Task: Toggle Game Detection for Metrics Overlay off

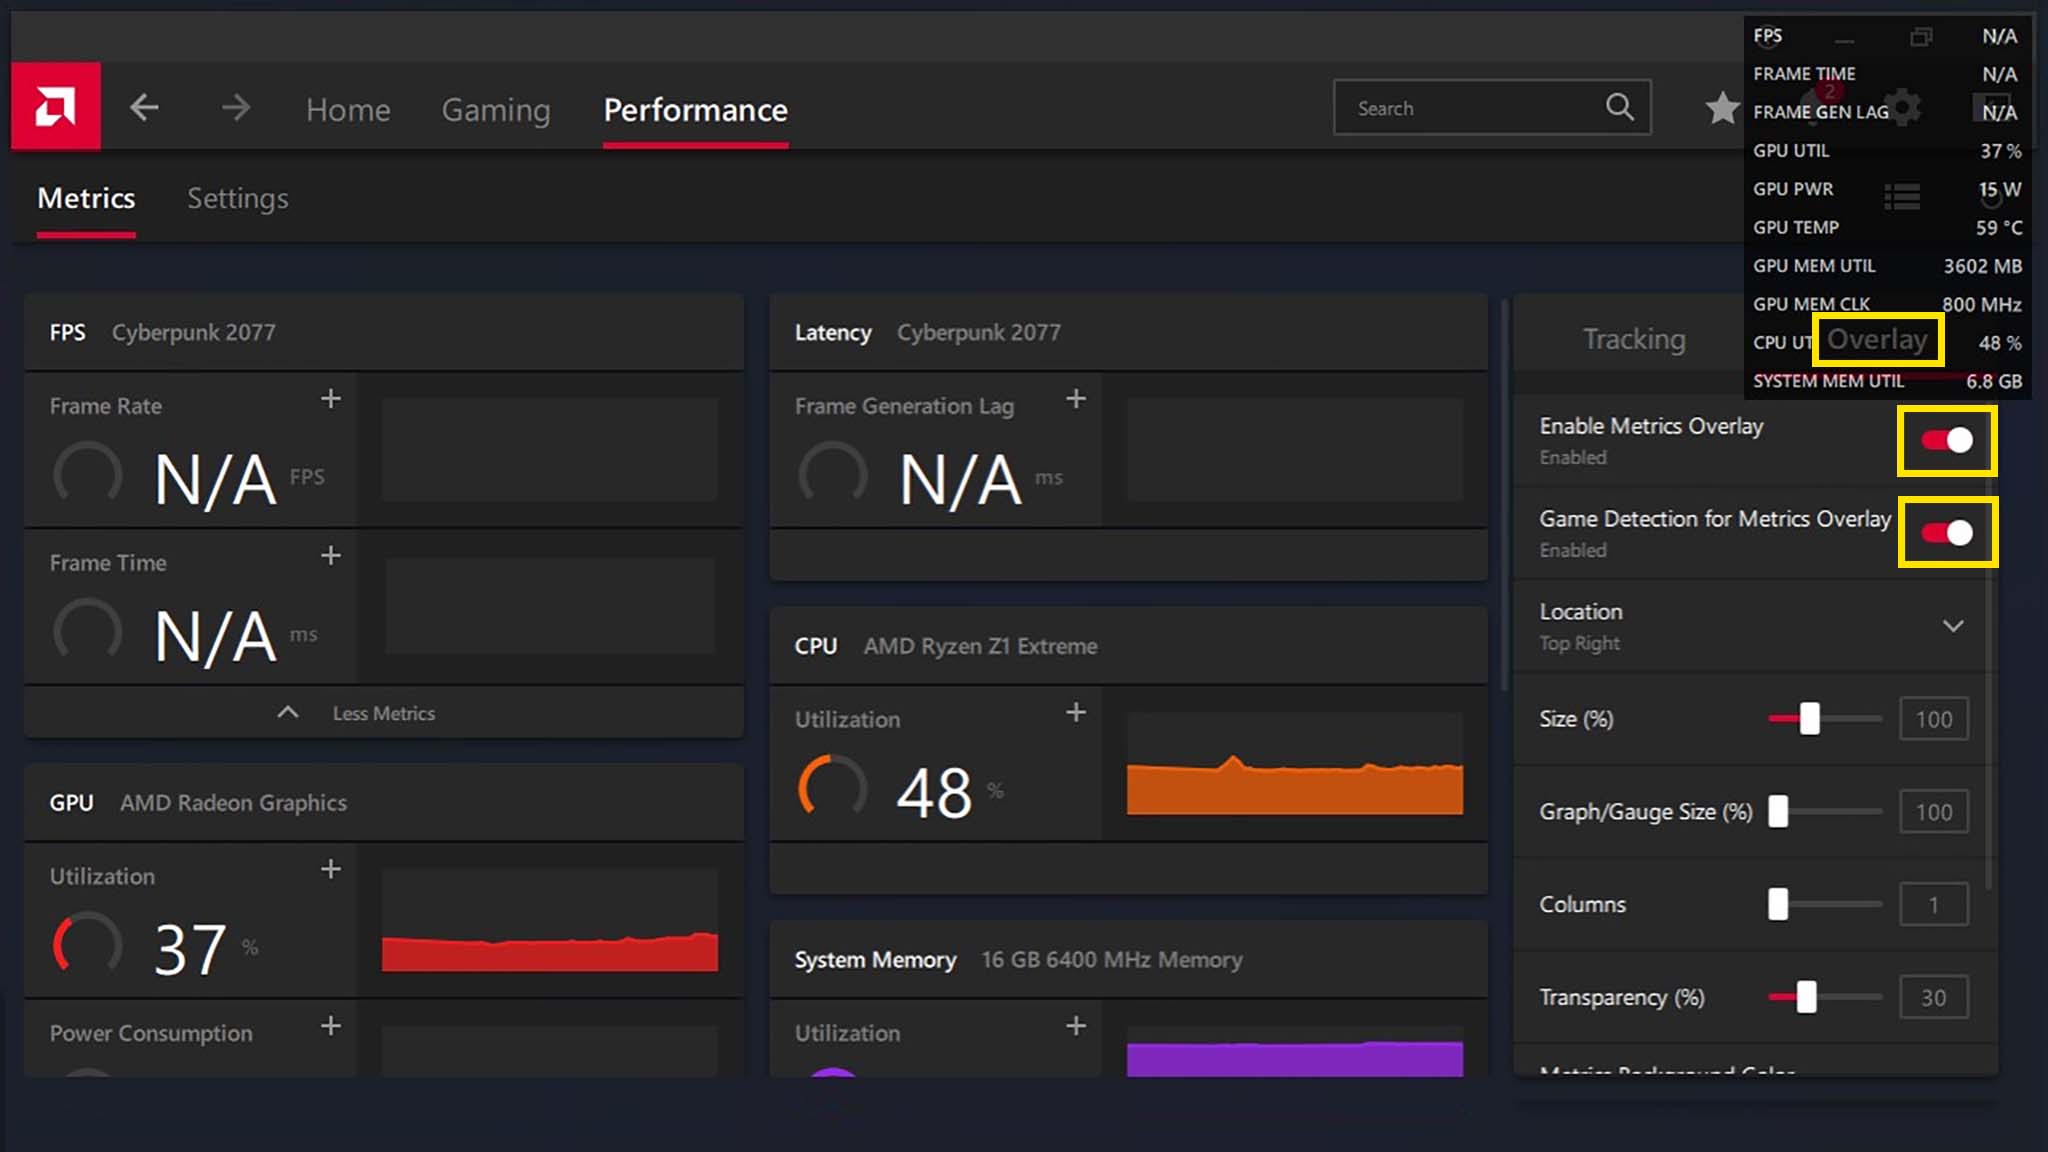Action: click(x=1947, y=532)
